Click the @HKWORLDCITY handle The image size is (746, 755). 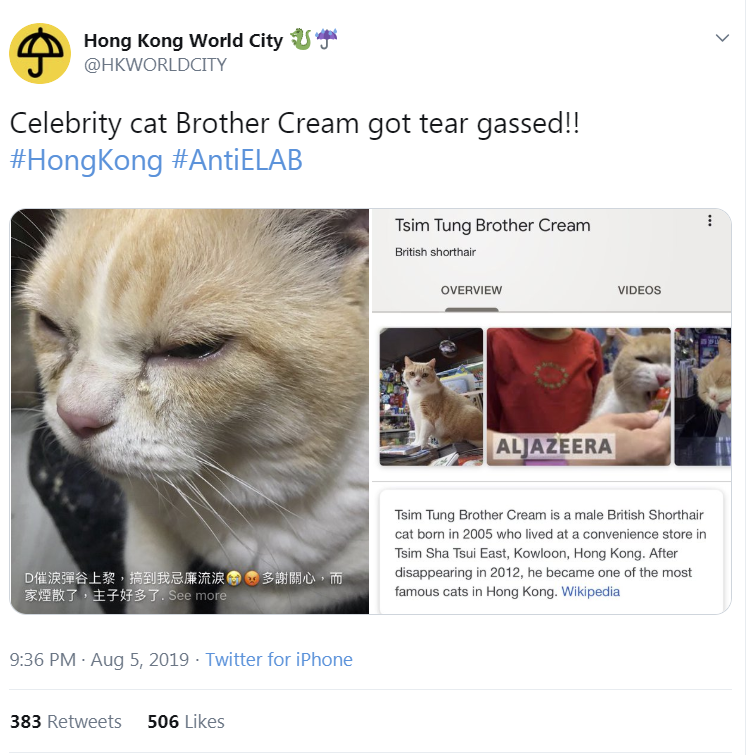155,65
